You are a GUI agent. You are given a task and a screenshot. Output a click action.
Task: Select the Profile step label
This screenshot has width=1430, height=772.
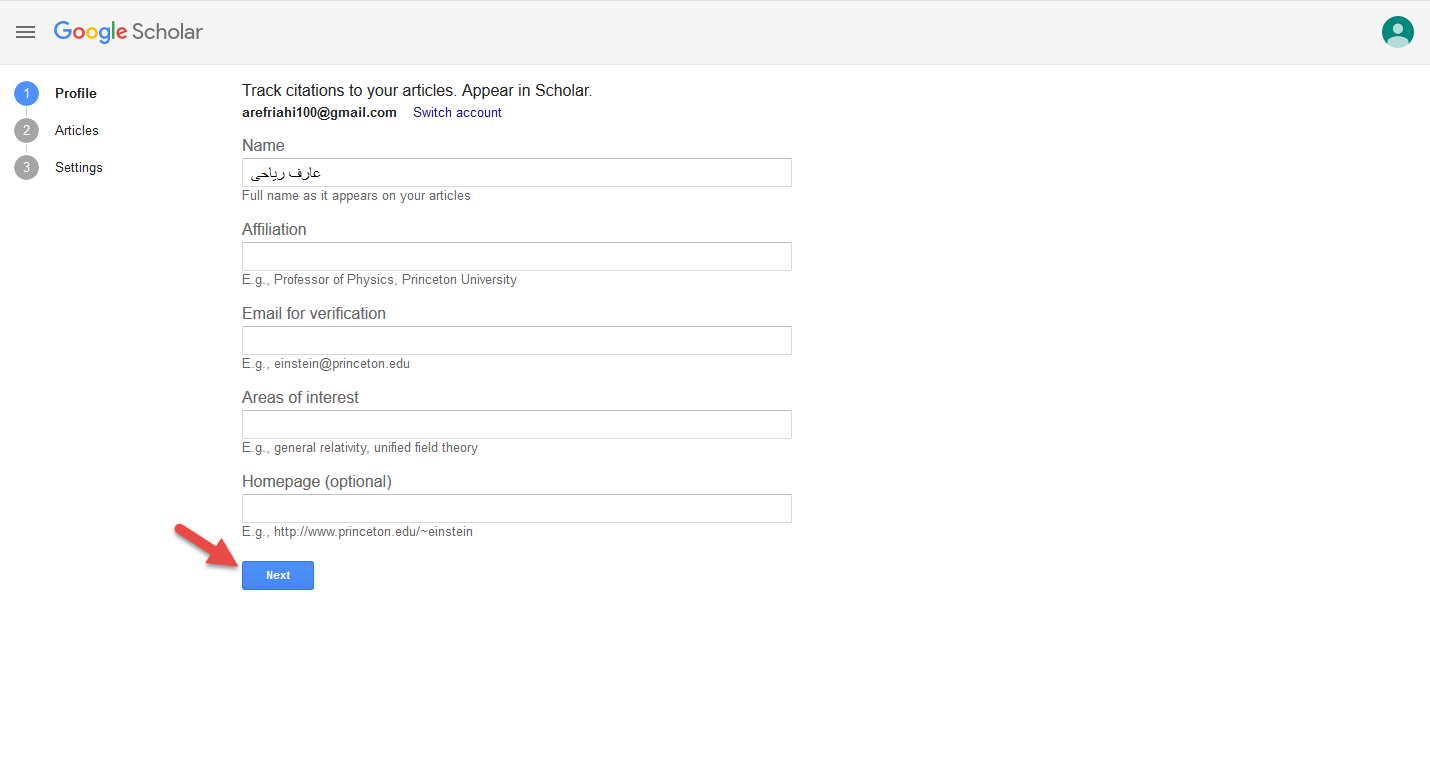tap(76, 93)
